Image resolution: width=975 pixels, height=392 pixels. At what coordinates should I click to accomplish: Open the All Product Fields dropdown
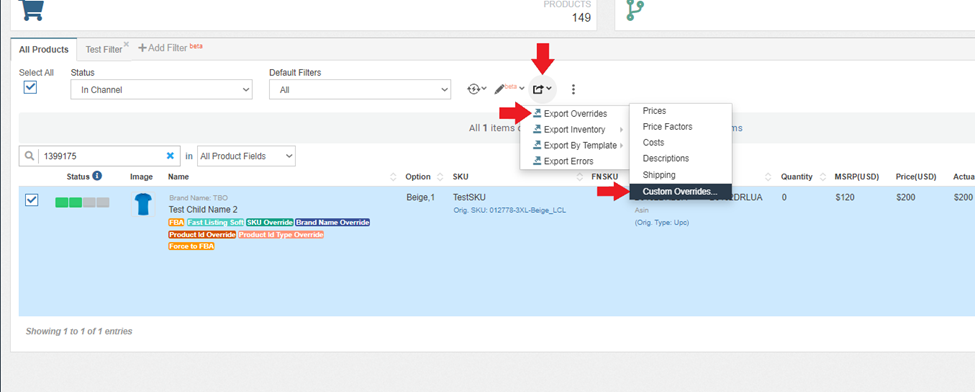pyautogui.click(x=246, y=156)
